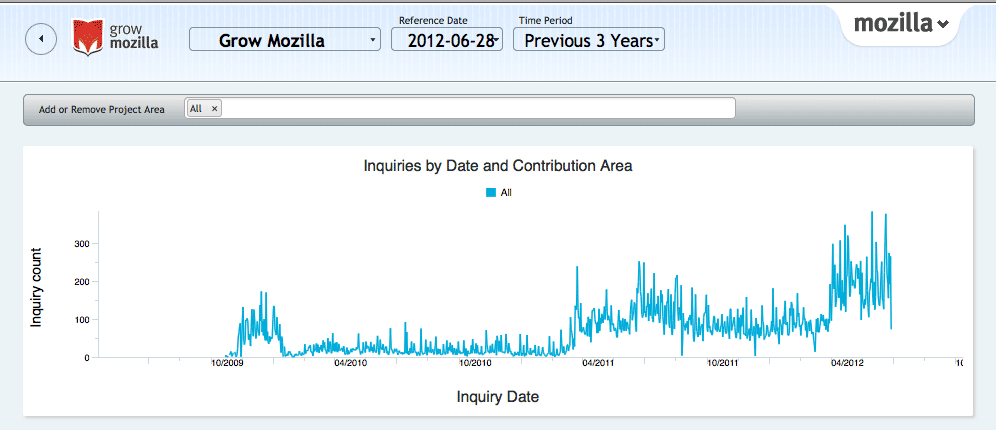Open the Grow Mozilla dashboard dropdown
Image resolution: width=996 pixels, height=430 pixels.
pyautogui.click(x=285, y=39)
